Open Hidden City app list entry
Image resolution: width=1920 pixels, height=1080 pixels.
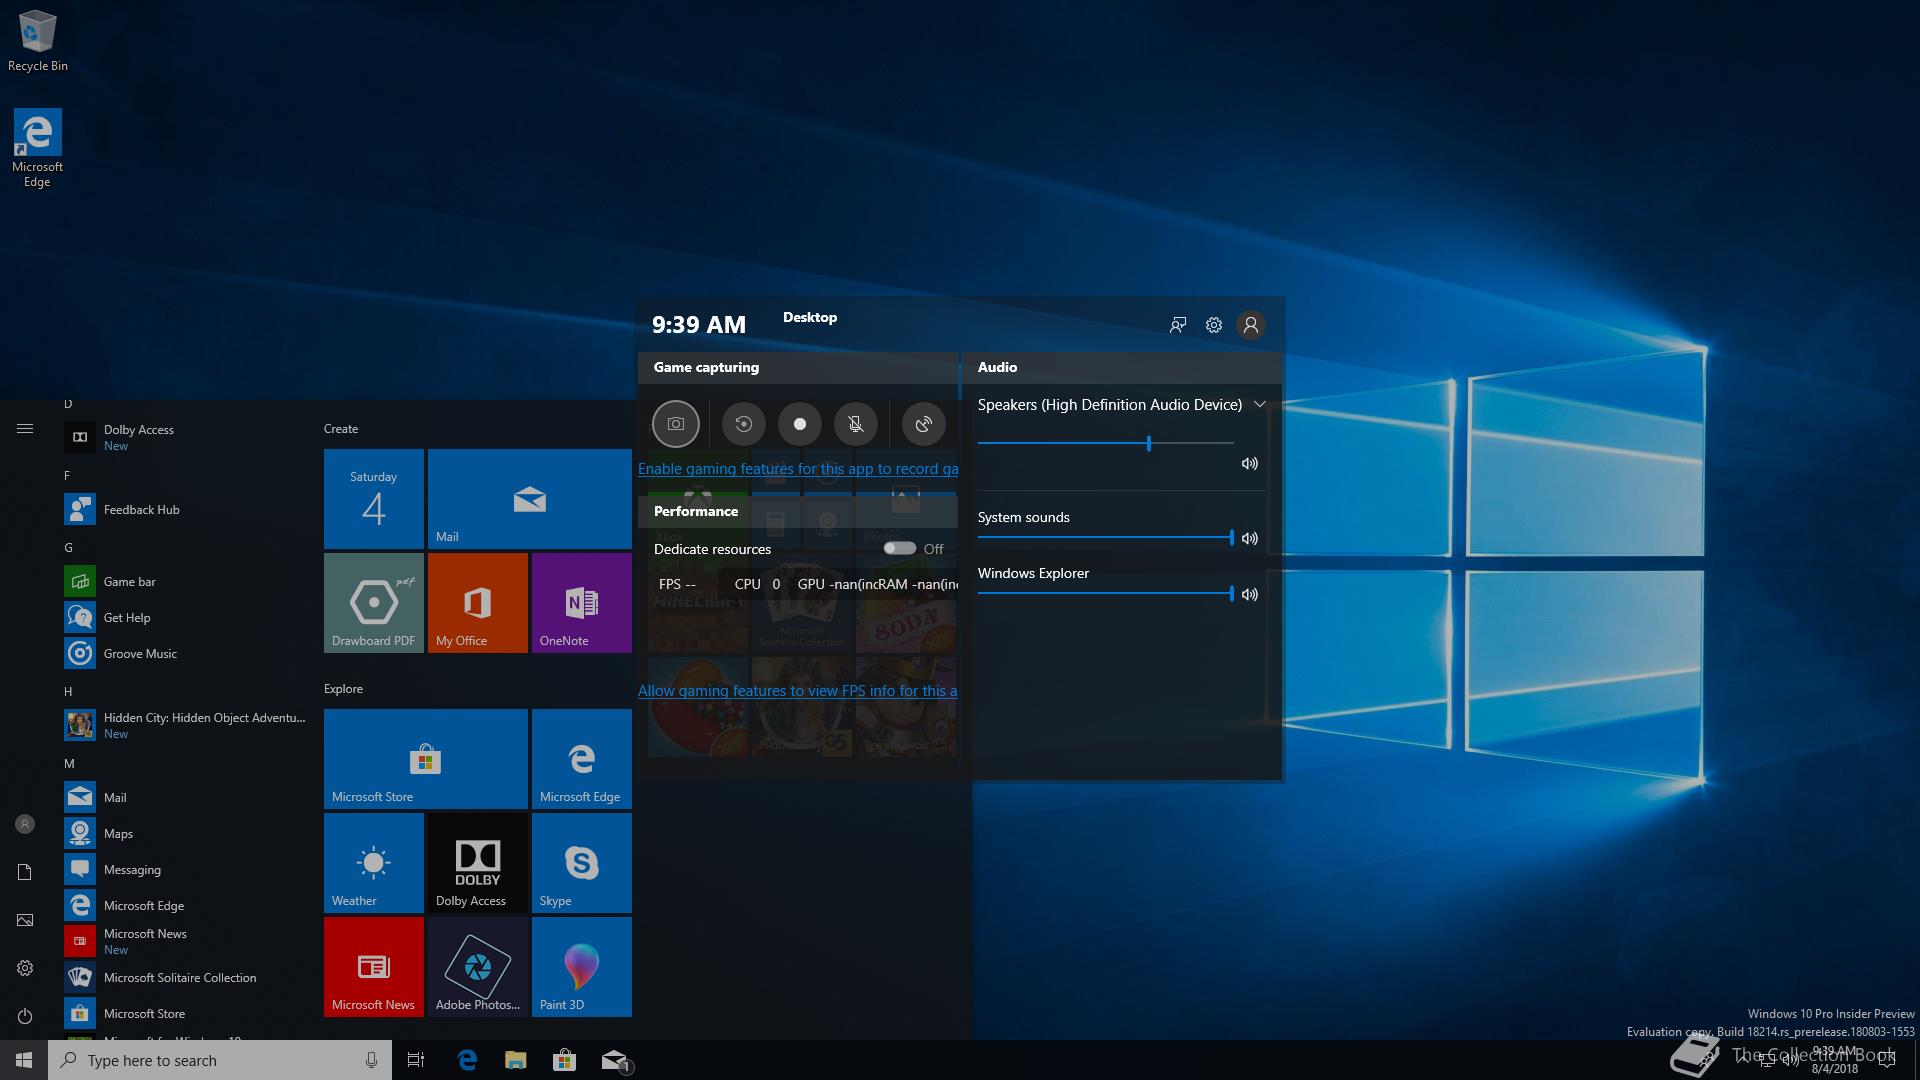pos(185,725)
